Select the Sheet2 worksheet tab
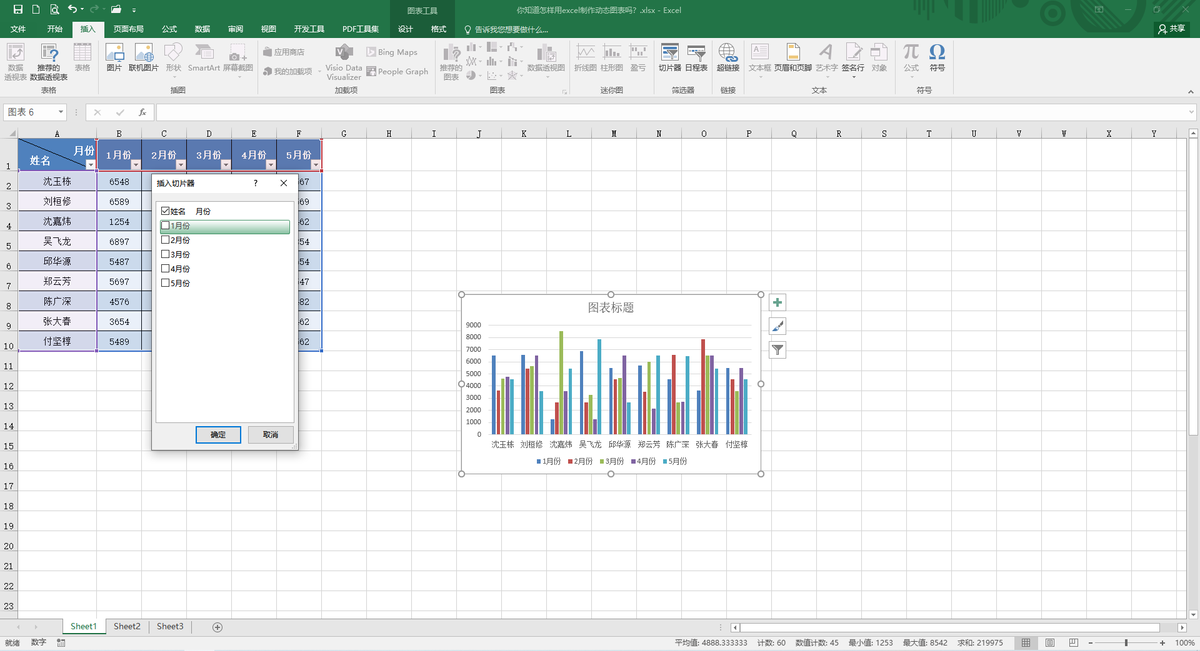This screenshot has height=651, width=1200. 127,627
